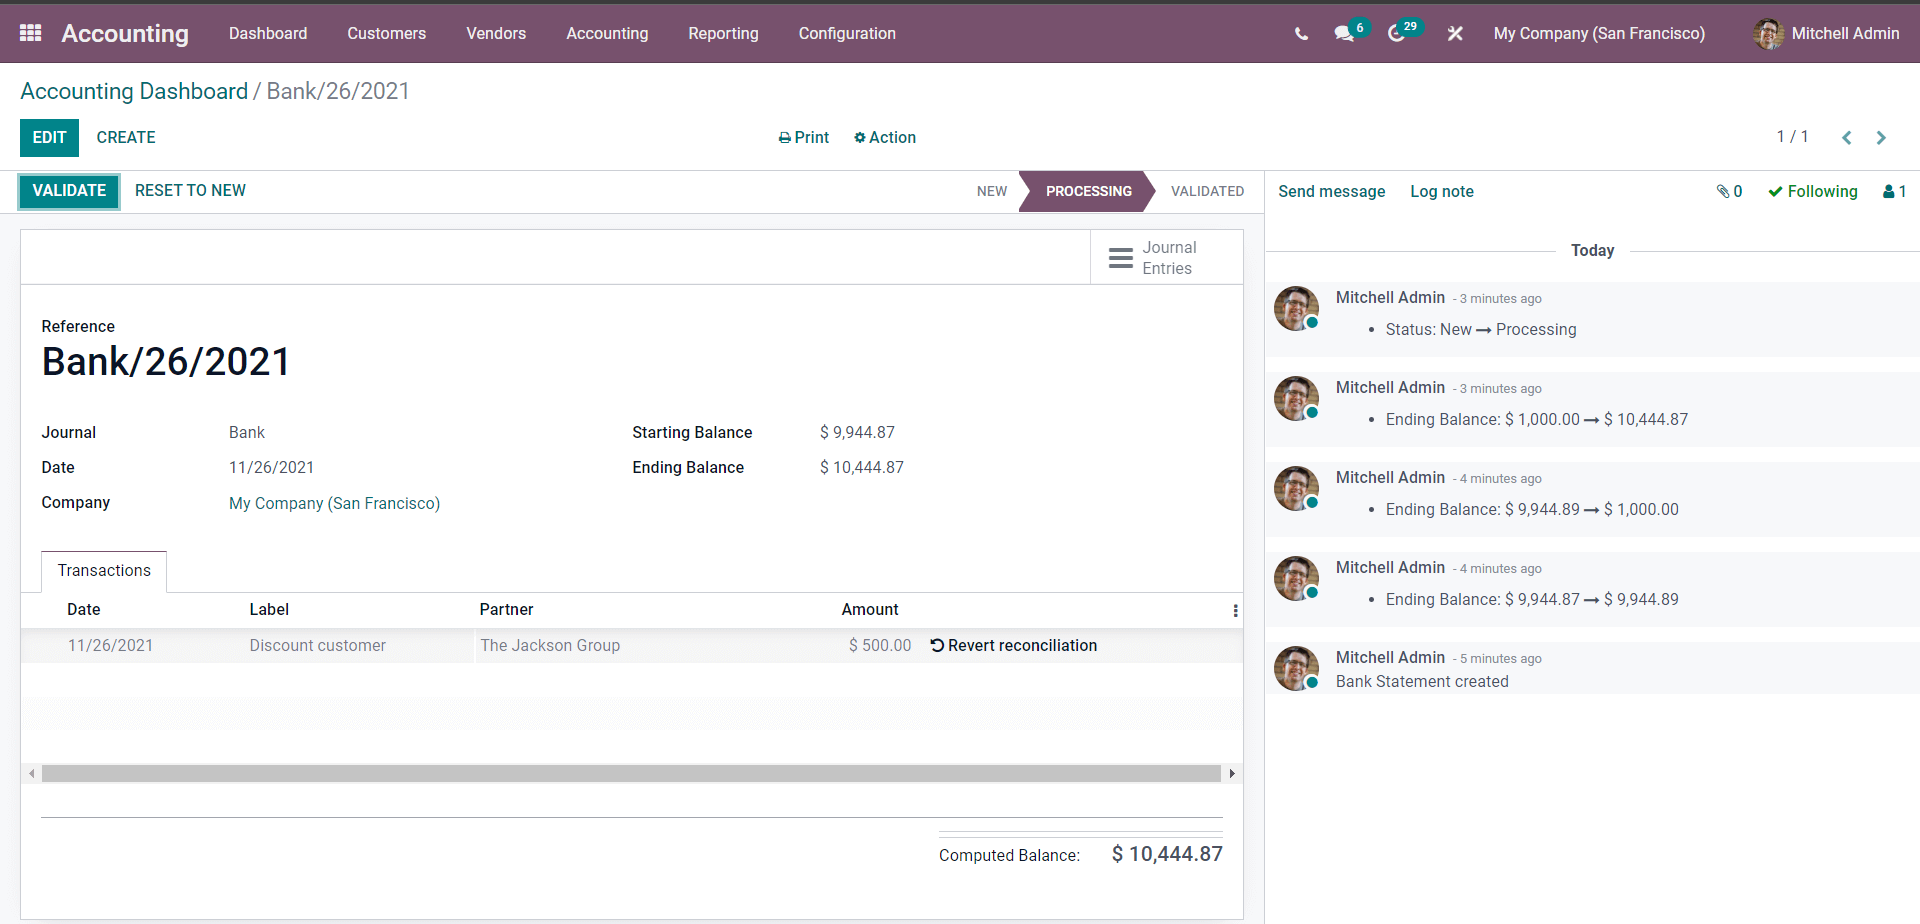Click the Computed Balance total $ 10,444.87
1920x924 pixels.
(1167, 855)
